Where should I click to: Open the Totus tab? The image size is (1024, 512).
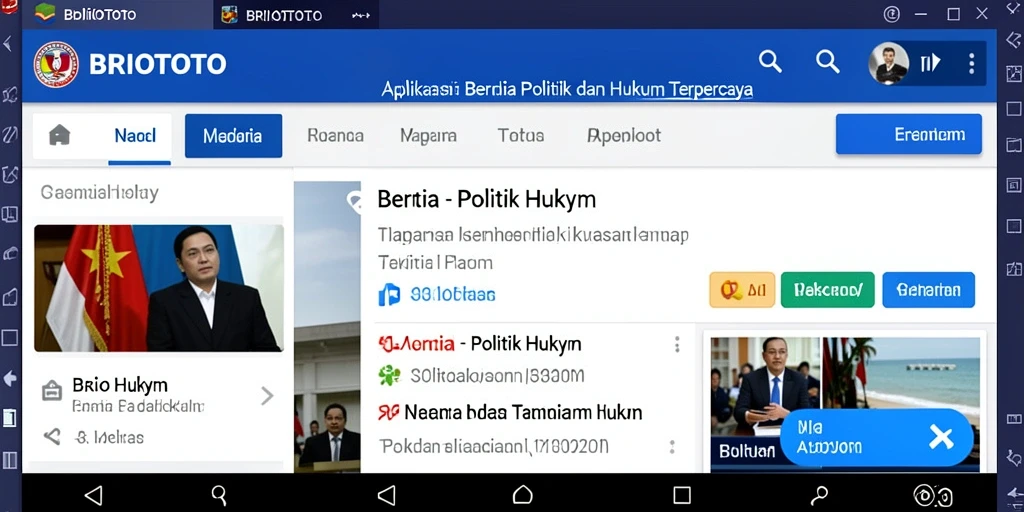pos(520,135)
